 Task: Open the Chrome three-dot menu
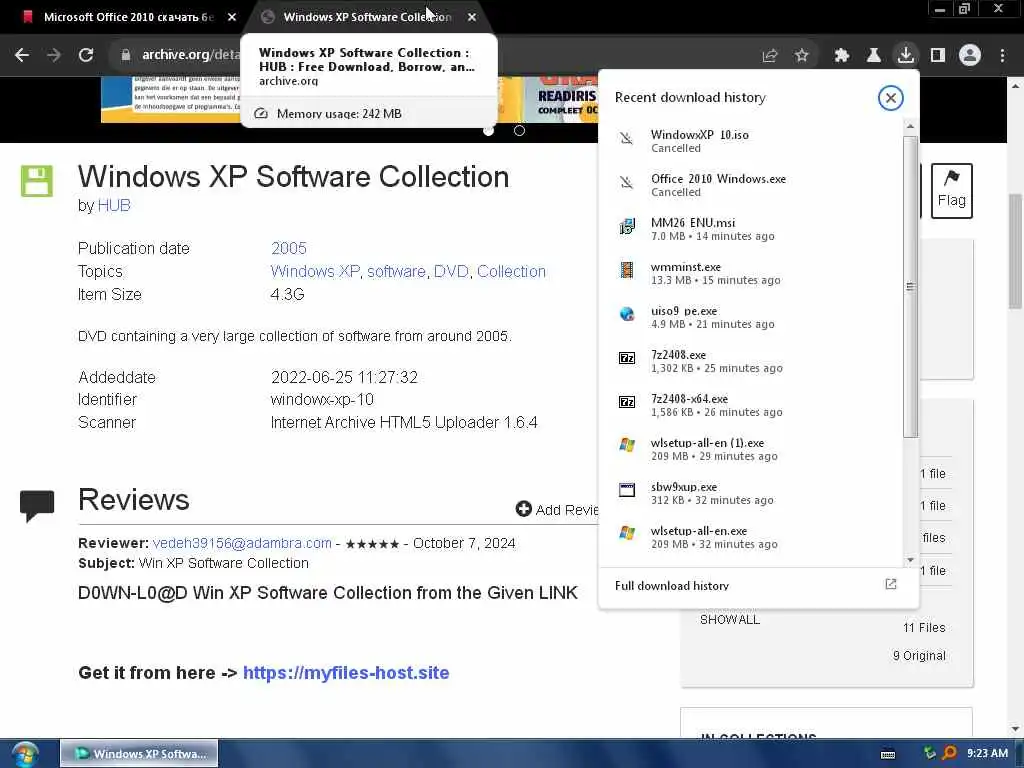[x=1002, y=56]
